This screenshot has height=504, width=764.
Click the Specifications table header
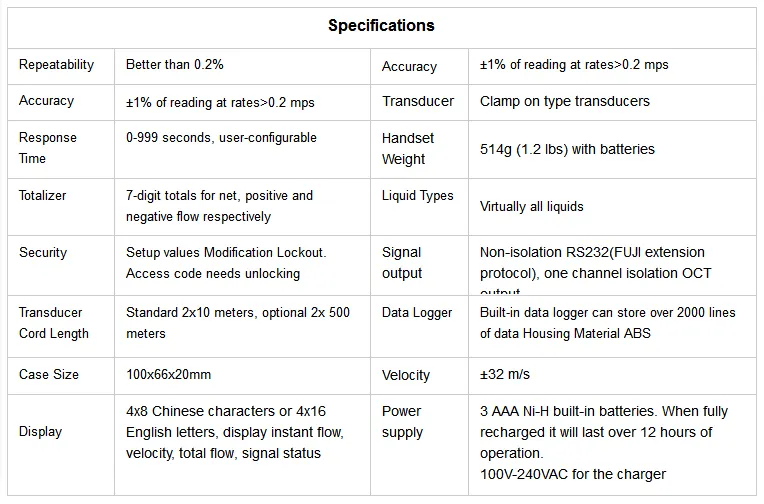click(x=381, y=26)
